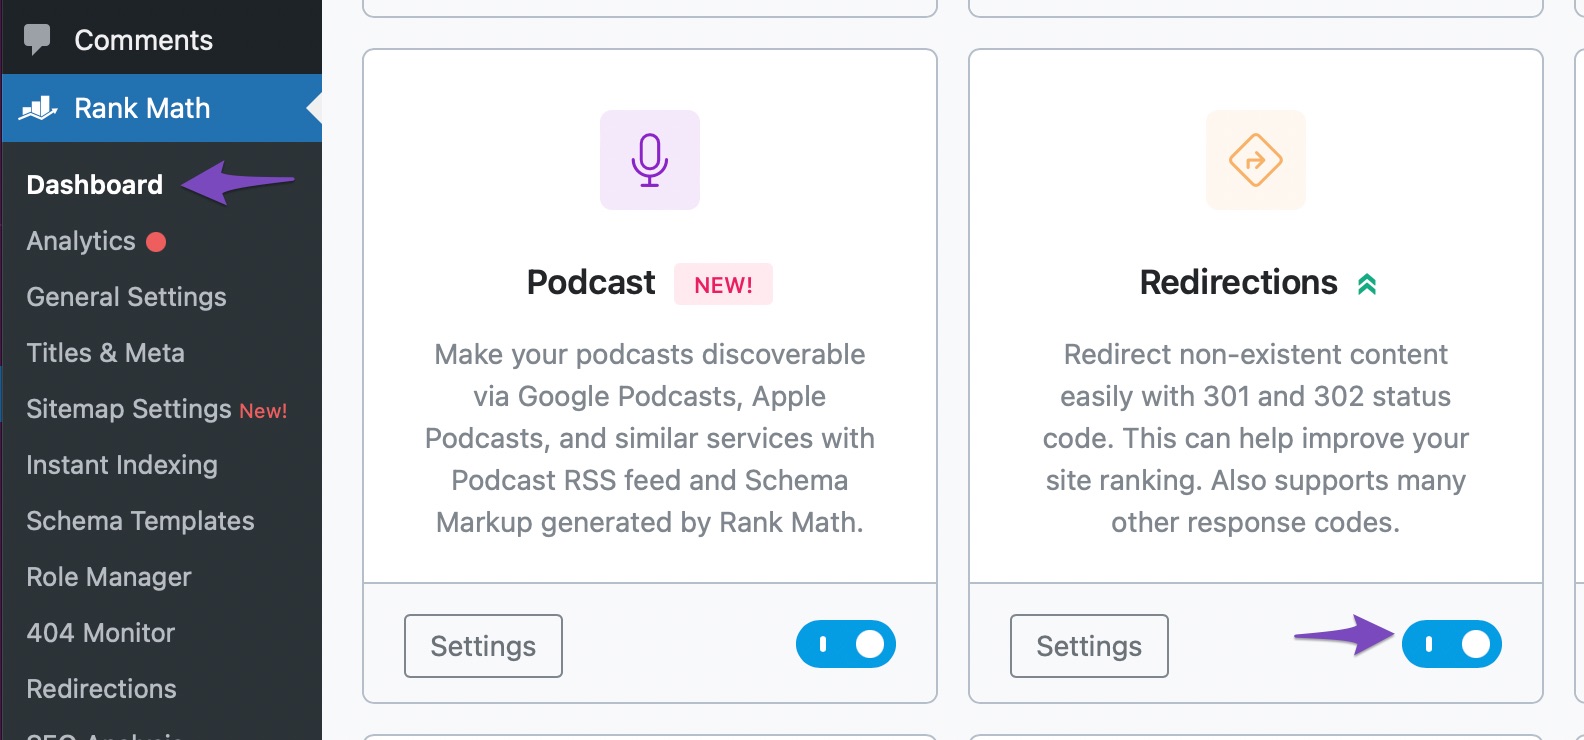Open Settings for the Podcast module
Viewport: 1584px width, 740px height.
point(483,646)
